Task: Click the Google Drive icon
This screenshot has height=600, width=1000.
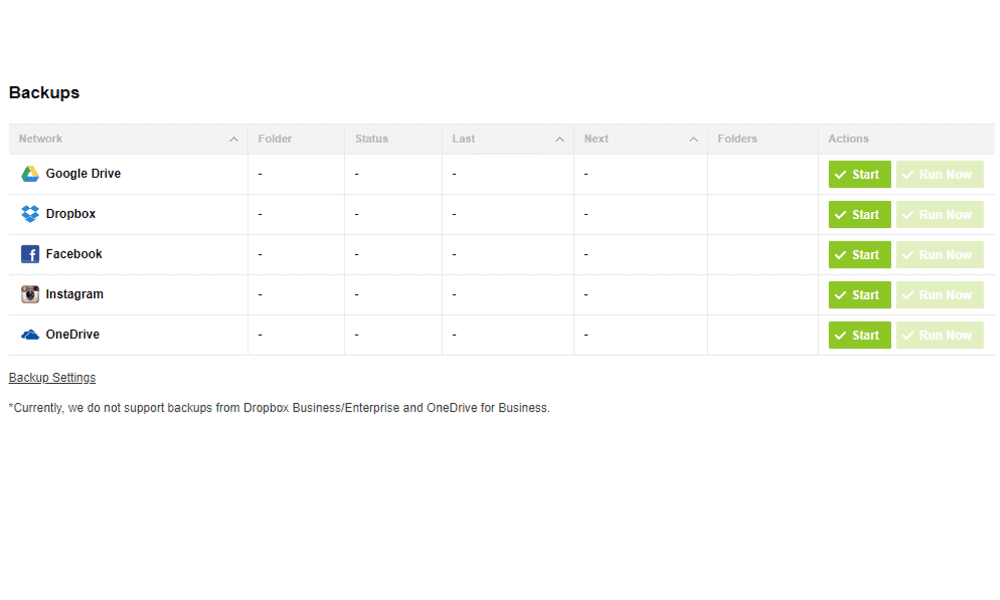Action: (x=30, y=174)
